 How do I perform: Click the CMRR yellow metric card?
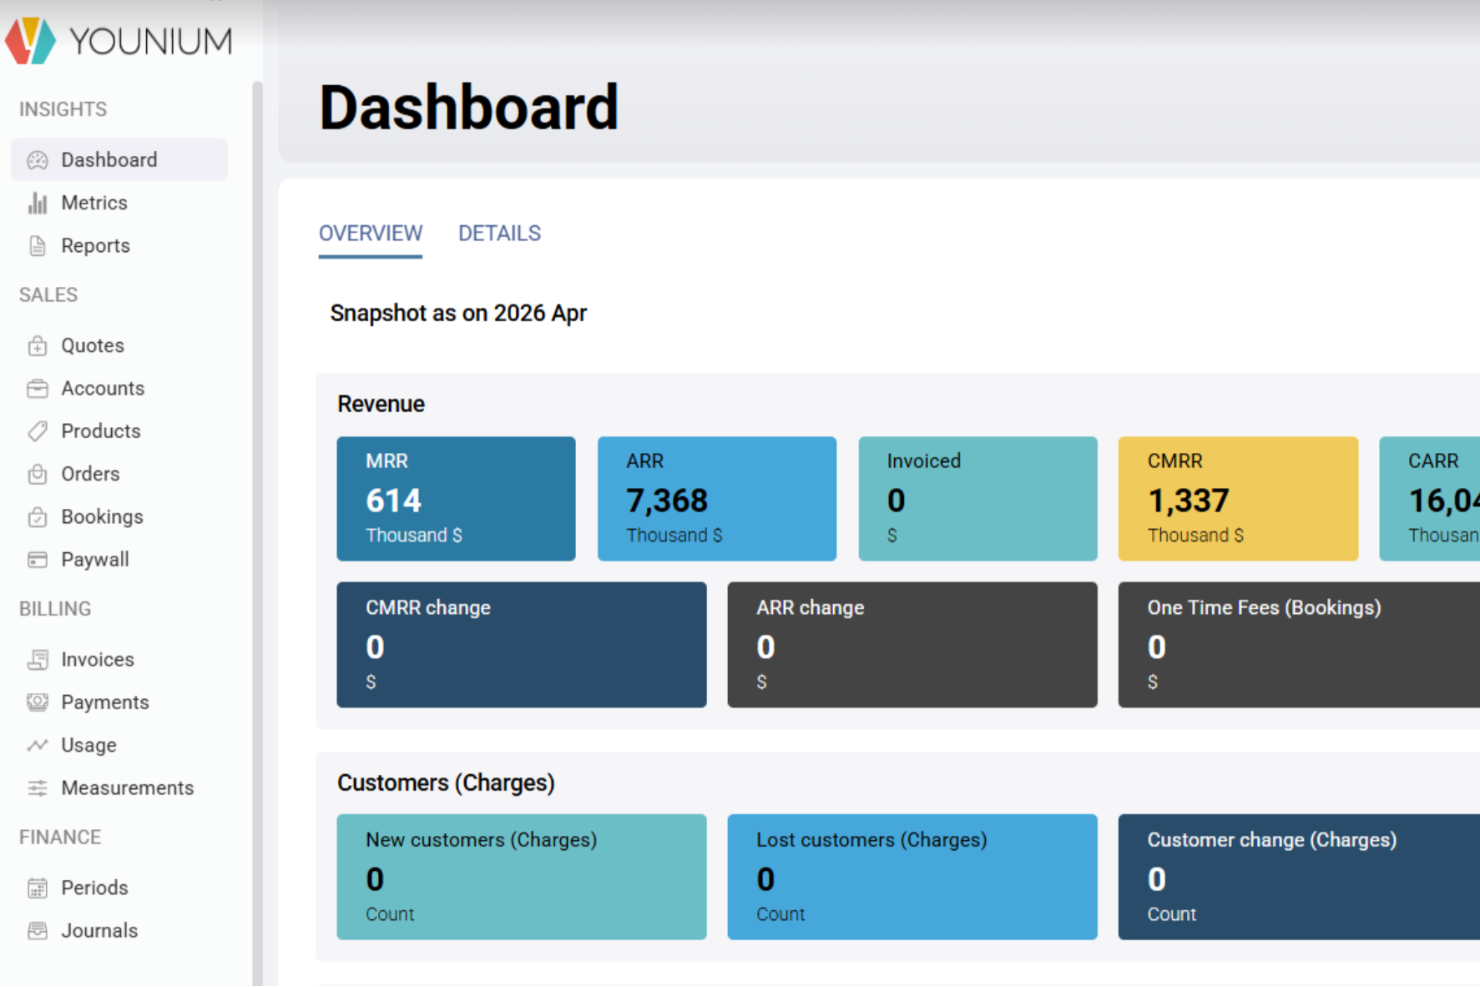(x=1238, y=498)
